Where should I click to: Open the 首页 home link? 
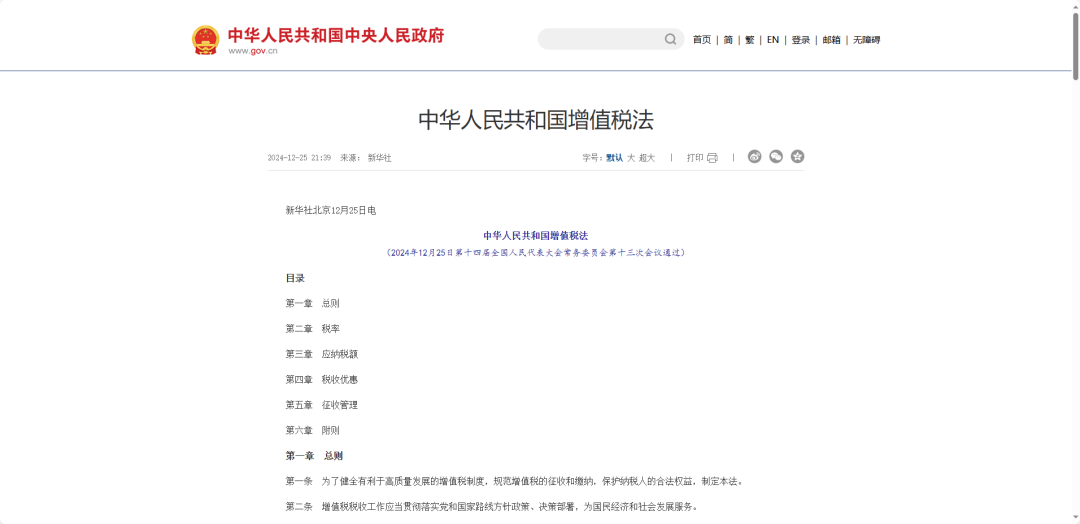tap(702, 40)
